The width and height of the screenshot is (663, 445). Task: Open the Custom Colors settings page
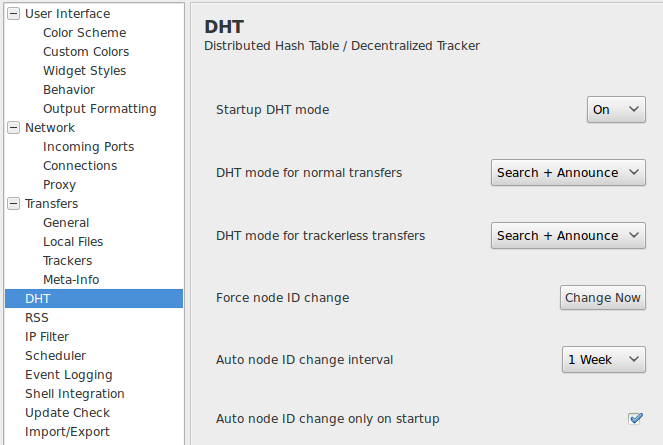[x=86, y=52]
